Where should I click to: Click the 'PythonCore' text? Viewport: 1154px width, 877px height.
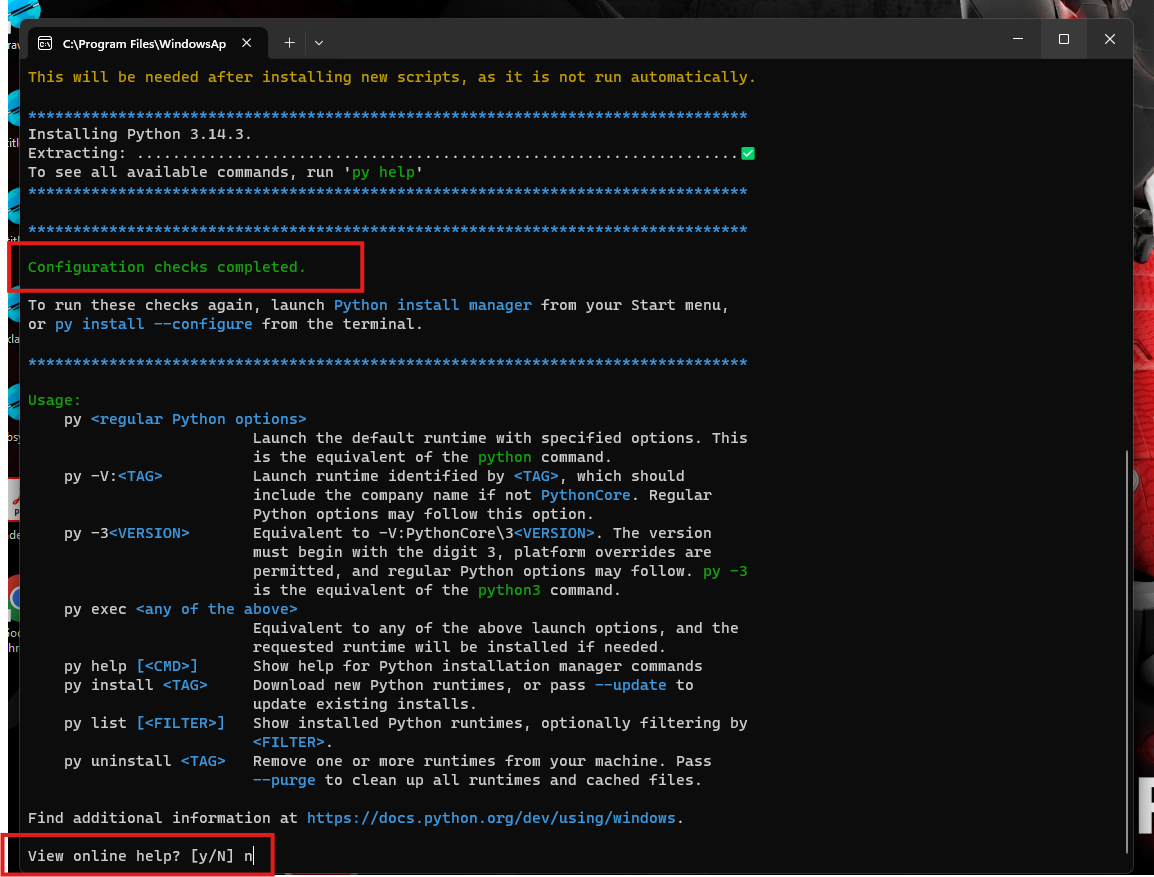pos(586,495)
